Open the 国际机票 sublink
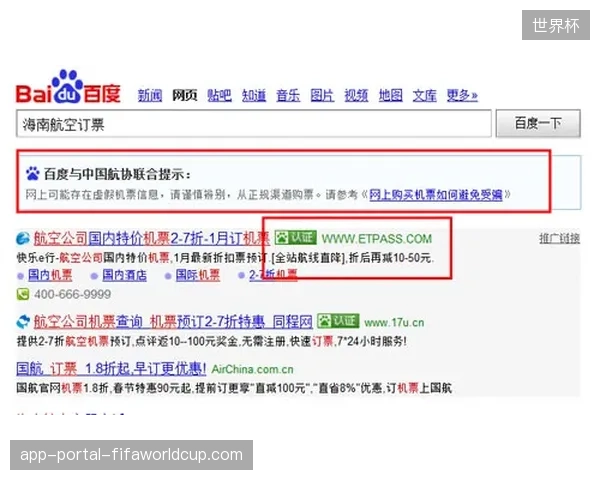The height and width of the screenshot is (480, 600). (x=198, y=275)
